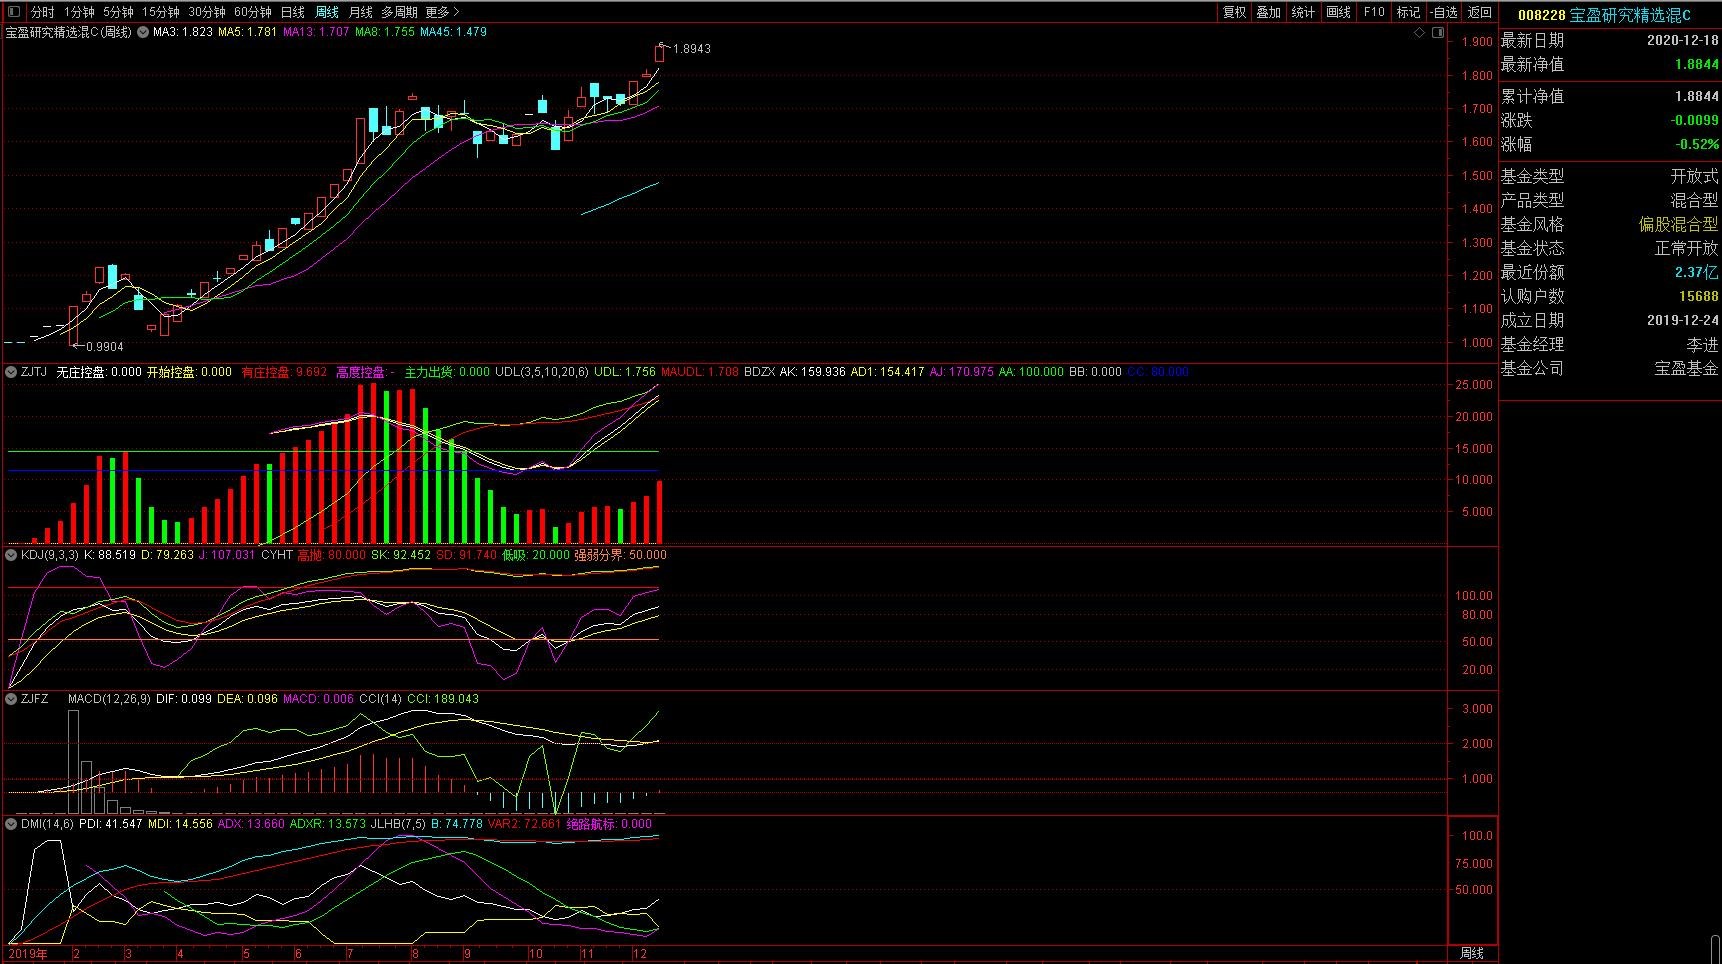1722x964 pixels.
Task: Open the KDJ indicator dropdown arrow
Action: (11, 555)
